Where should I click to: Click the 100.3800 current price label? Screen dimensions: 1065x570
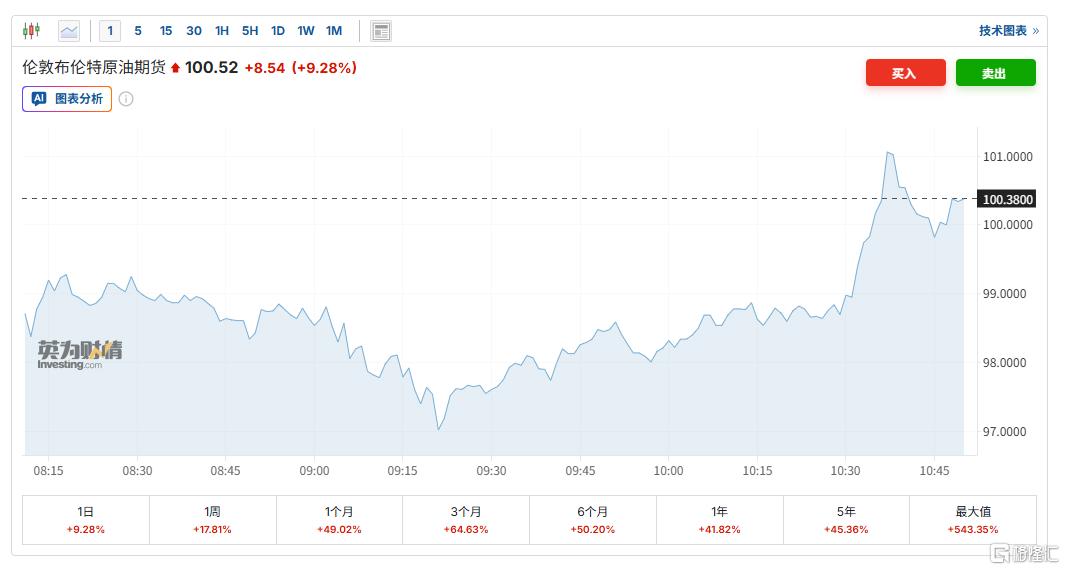[1008, 199]
